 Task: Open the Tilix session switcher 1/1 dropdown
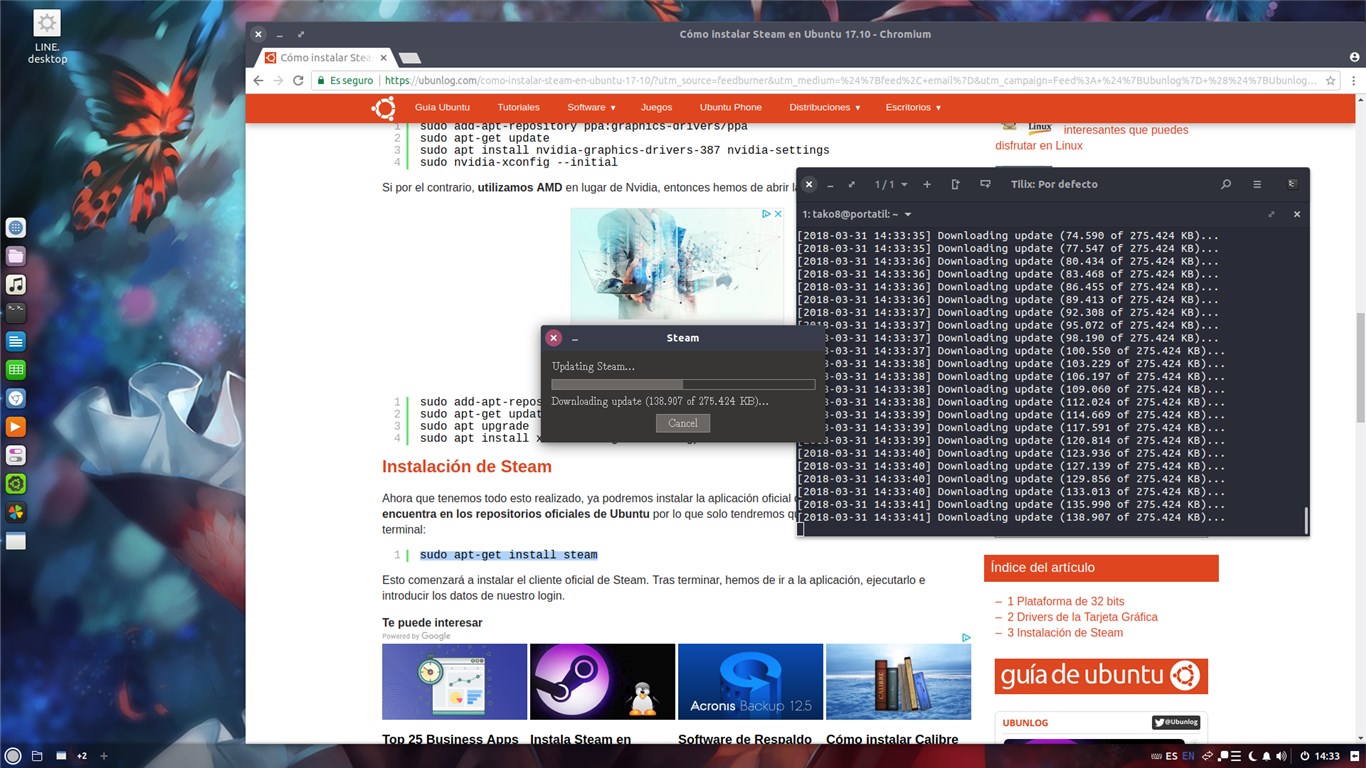coord(891,184)
